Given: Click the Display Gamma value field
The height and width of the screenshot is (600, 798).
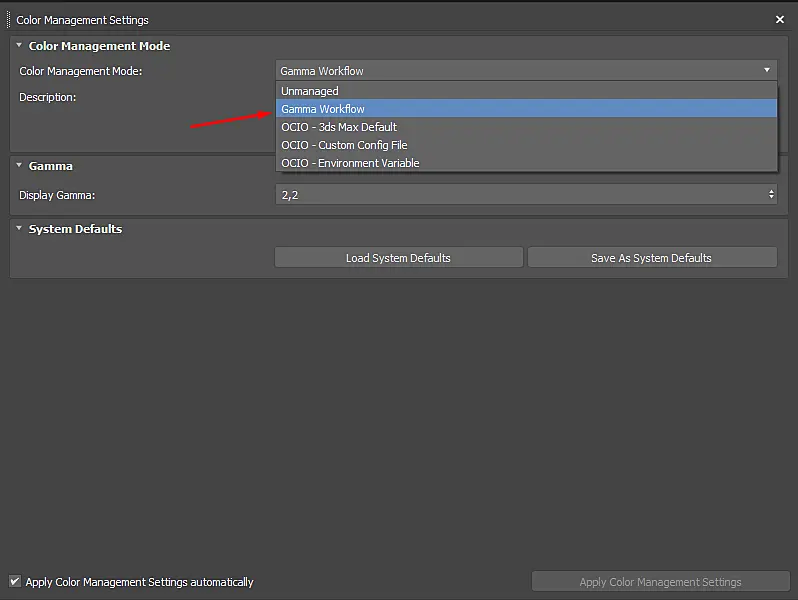Looking at the screenshot, I should pyautogui.click(x=521, y=194).
